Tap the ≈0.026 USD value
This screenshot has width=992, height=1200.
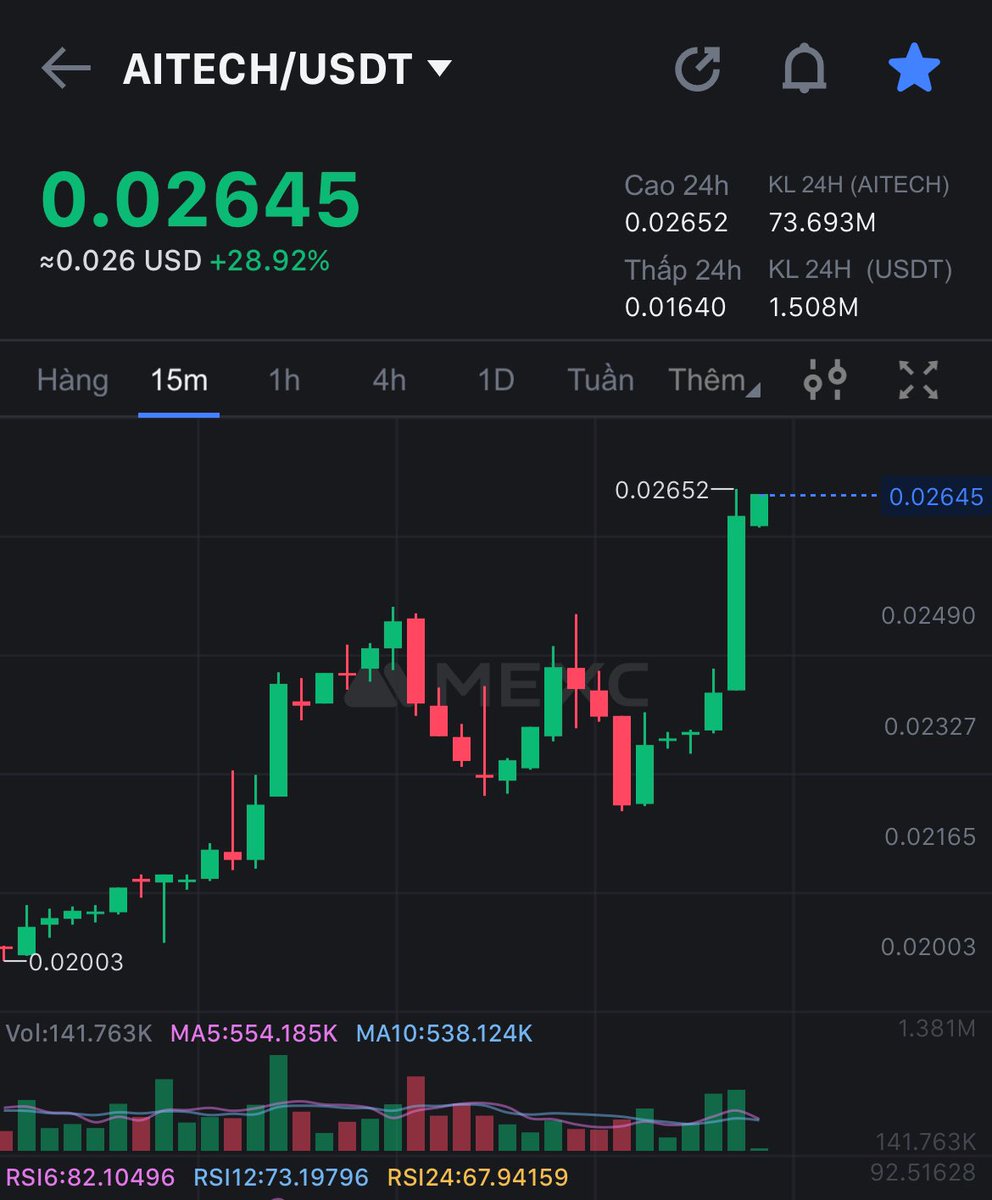tap(121, 261)
